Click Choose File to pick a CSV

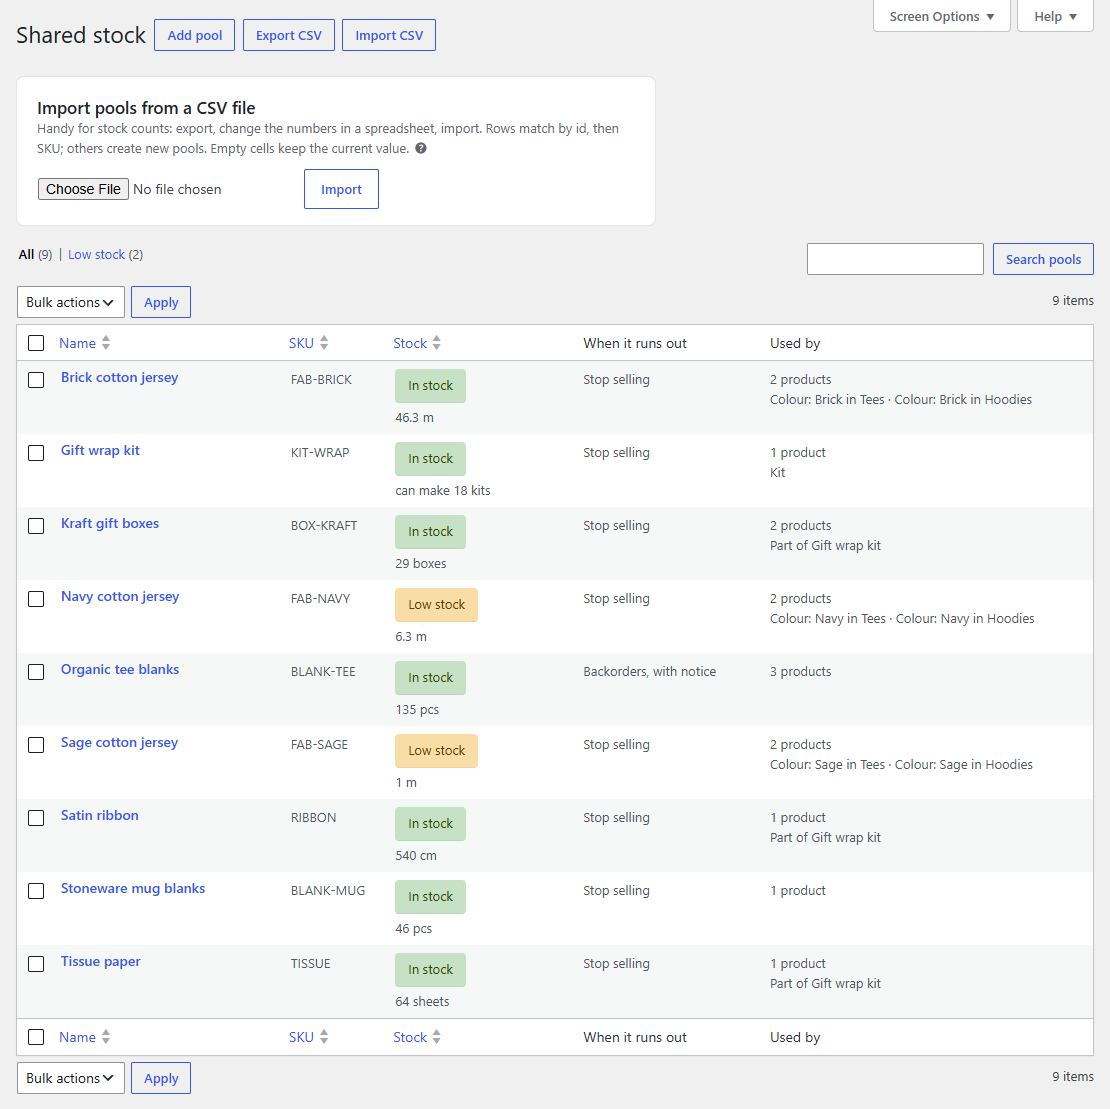point(84,189)
